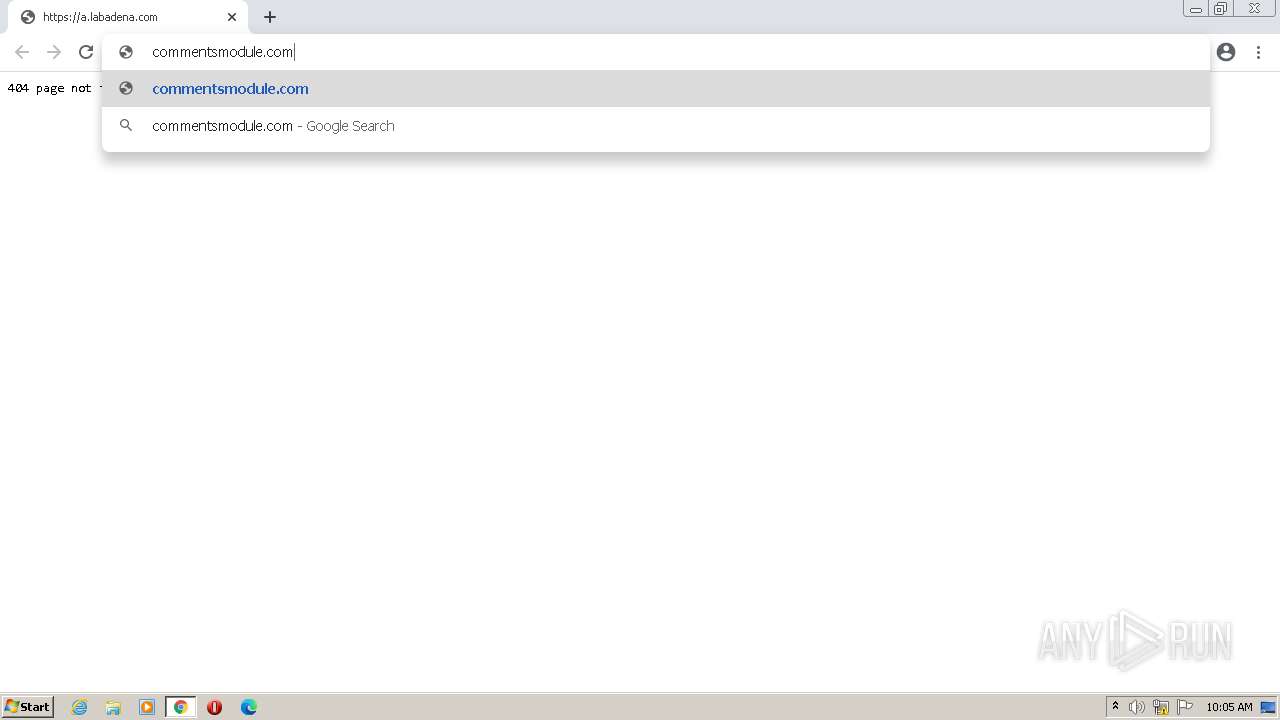Open Chrome three-dot menu
Image resolution: width=1280 pixels, height=720 pixels.
(1258, 52)
